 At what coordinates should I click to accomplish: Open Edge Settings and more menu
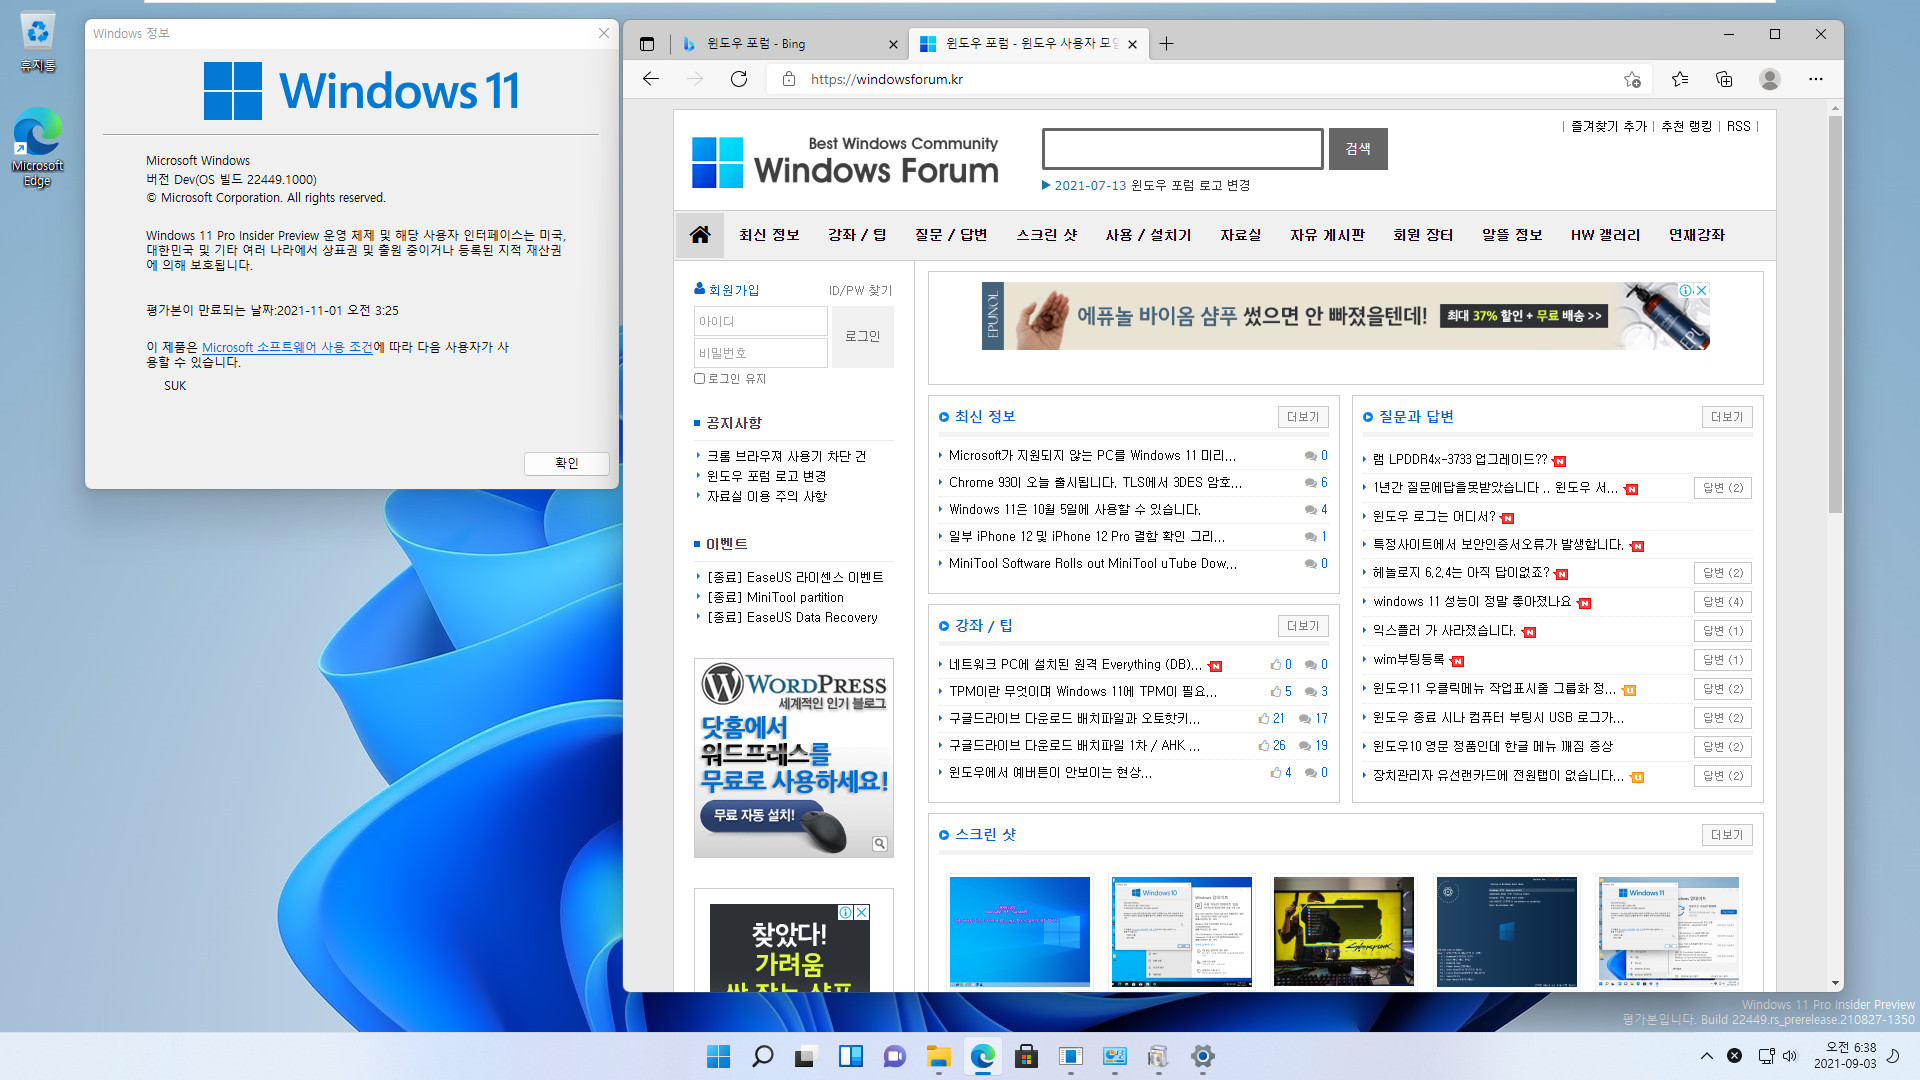click(x=1816, y=79)
